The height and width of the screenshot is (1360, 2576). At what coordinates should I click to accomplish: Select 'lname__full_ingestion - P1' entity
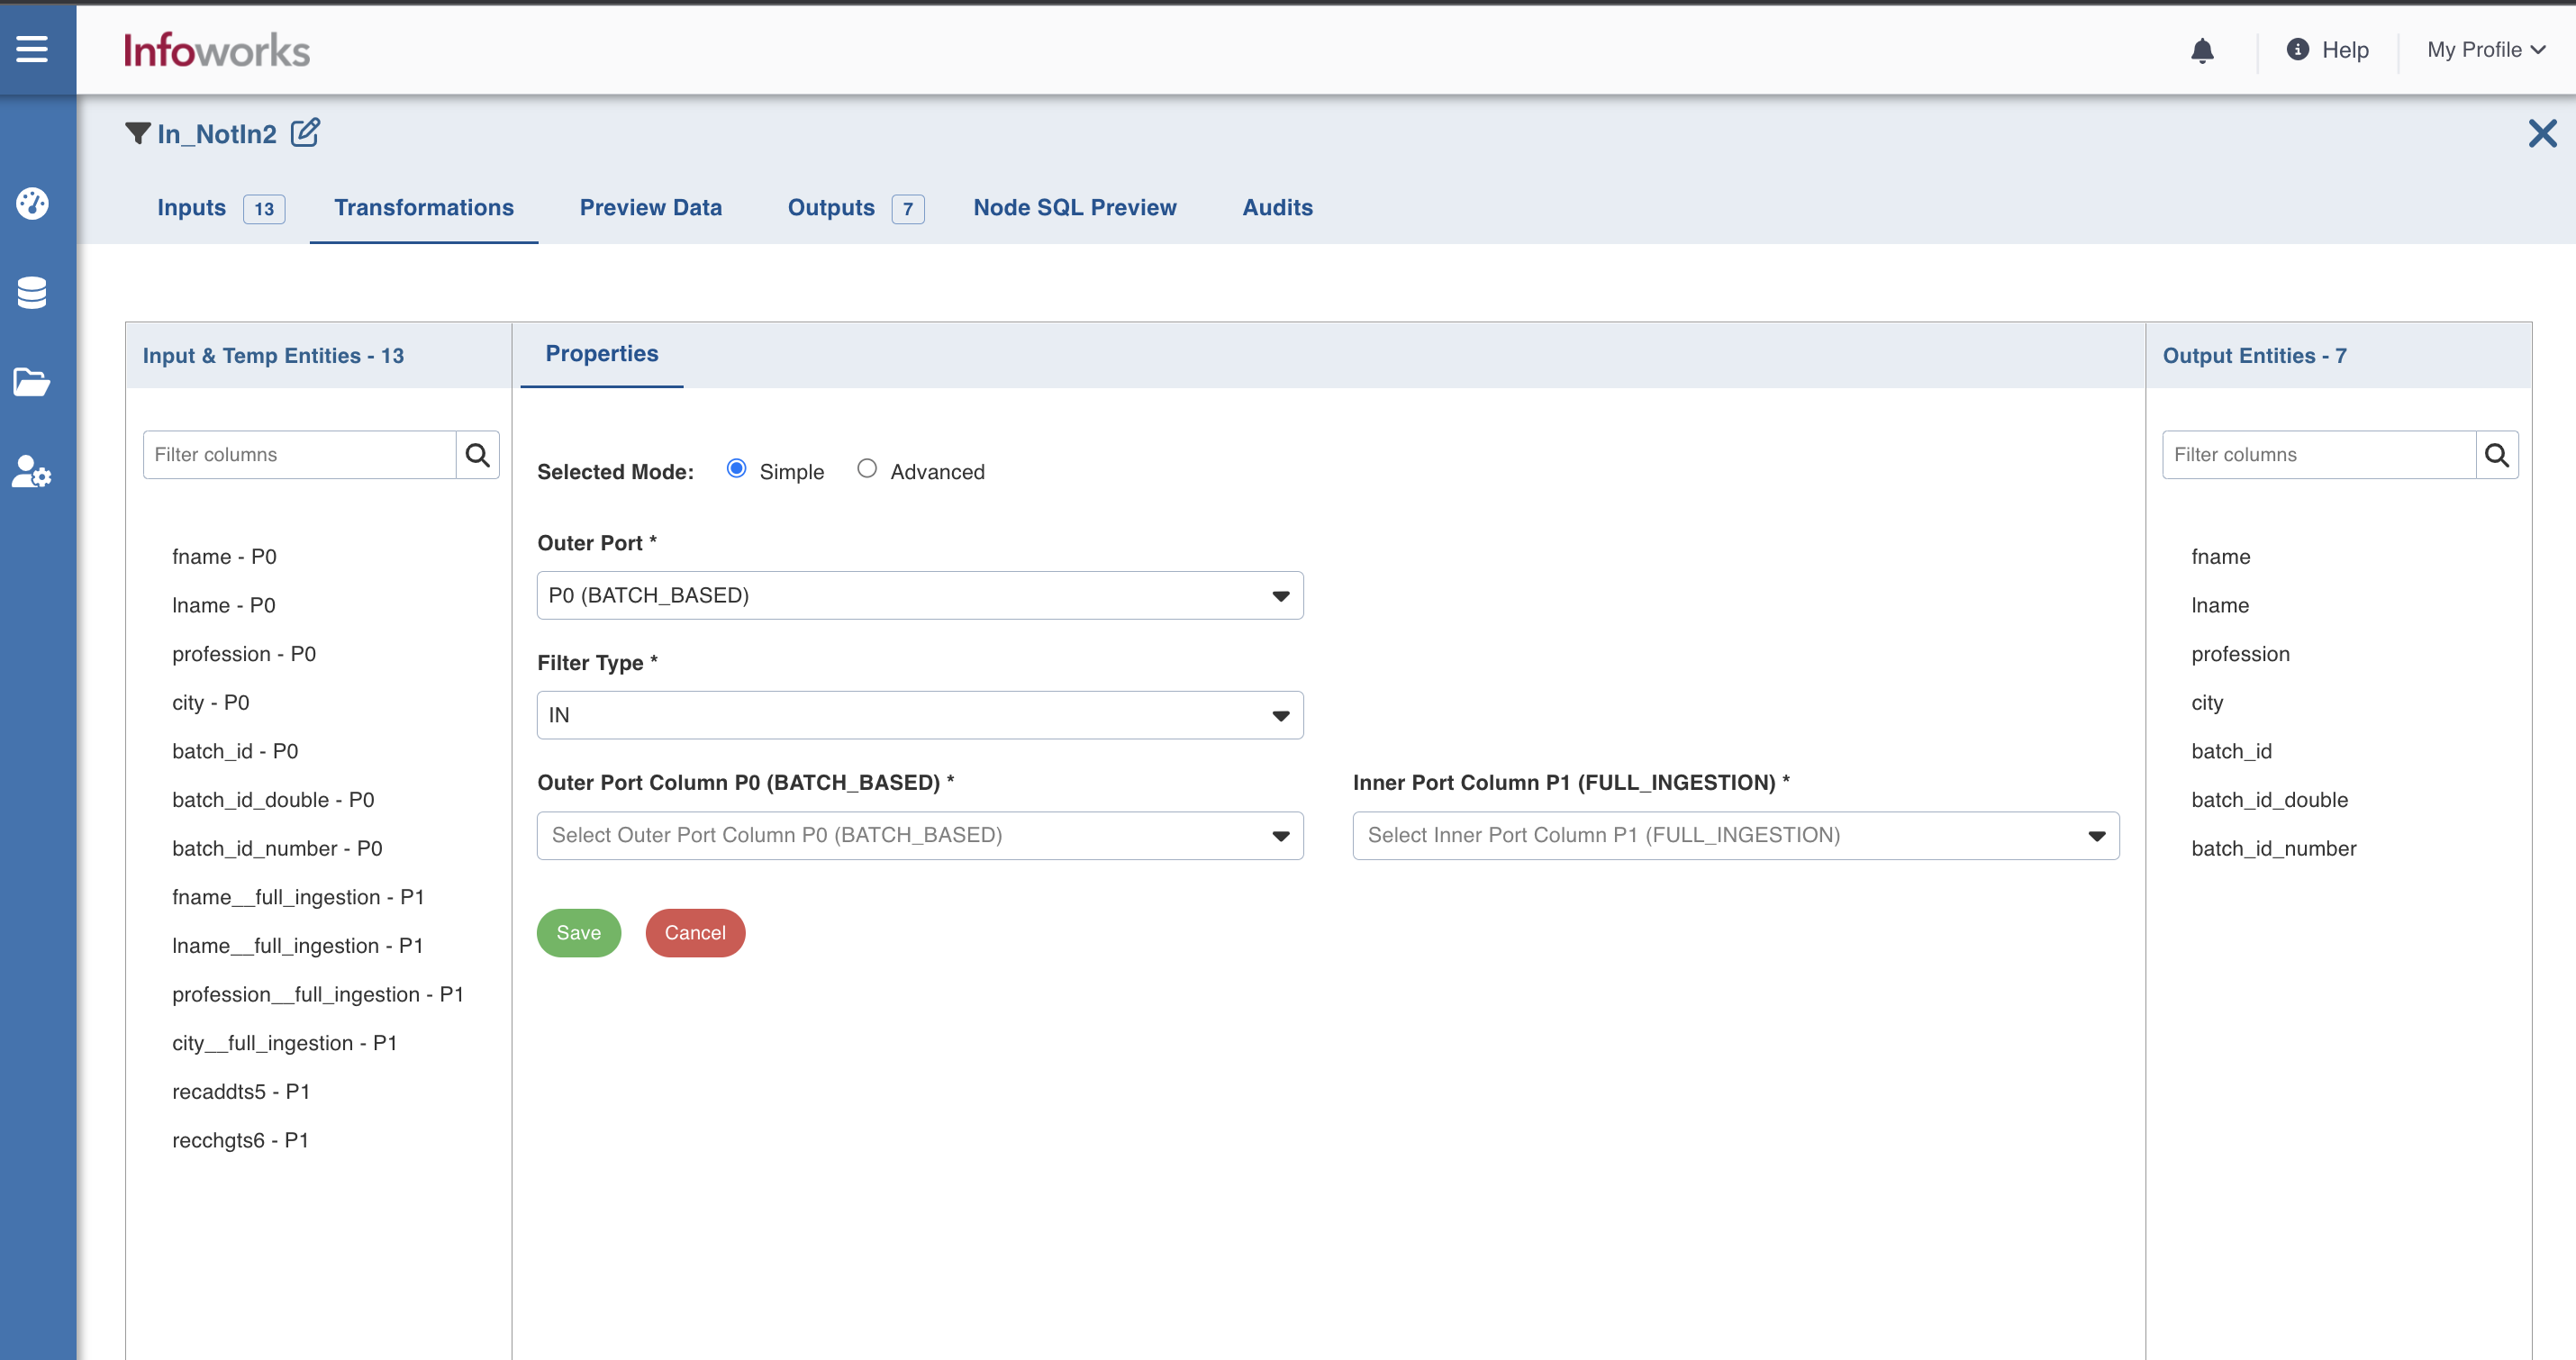[x=298, y=946]
